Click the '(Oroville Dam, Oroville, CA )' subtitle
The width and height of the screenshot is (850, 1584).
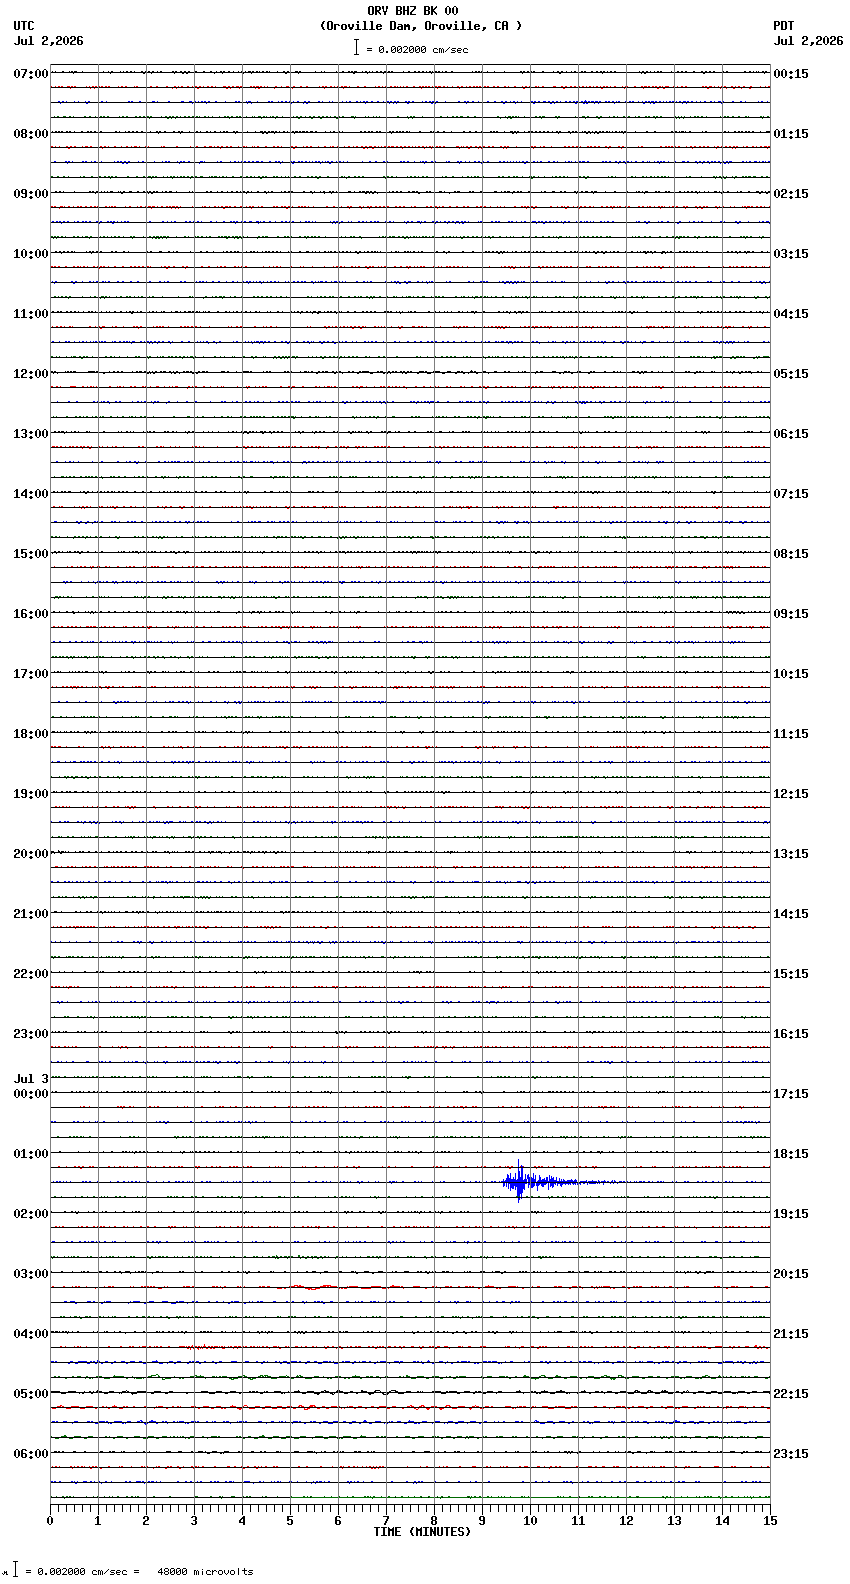click(x=421, y=26)
